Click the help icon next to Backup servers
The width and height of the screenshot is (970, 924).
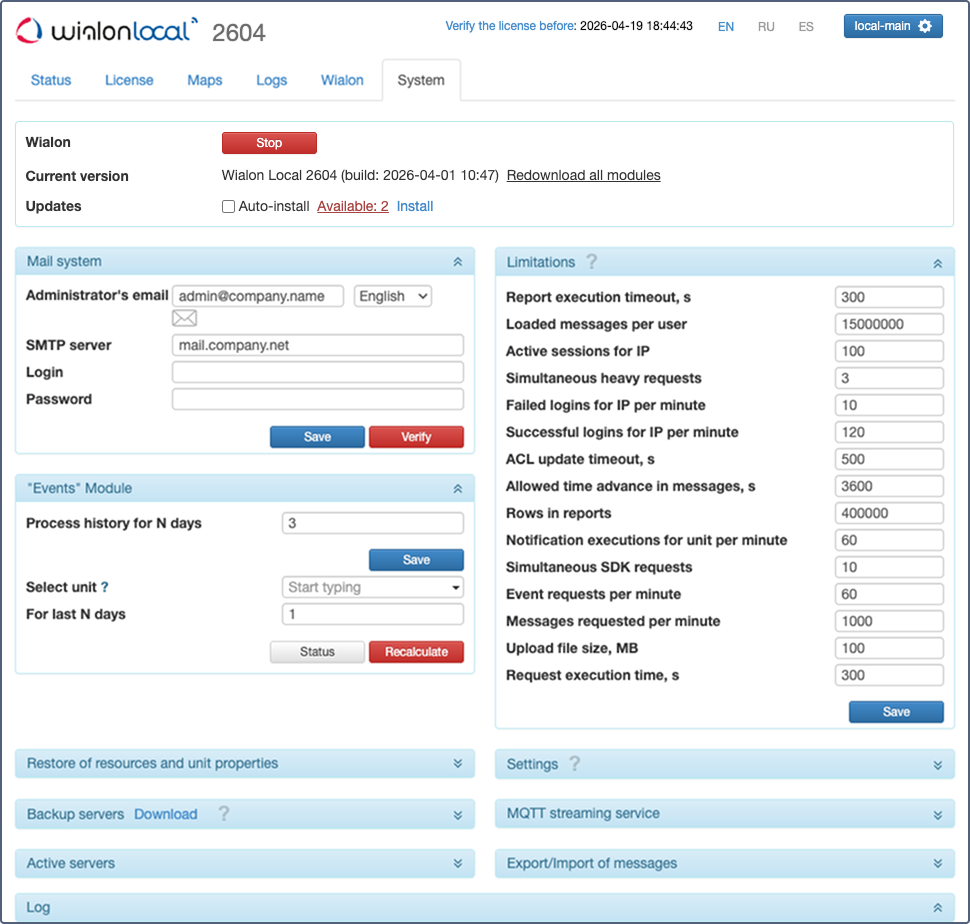[224, 814]
